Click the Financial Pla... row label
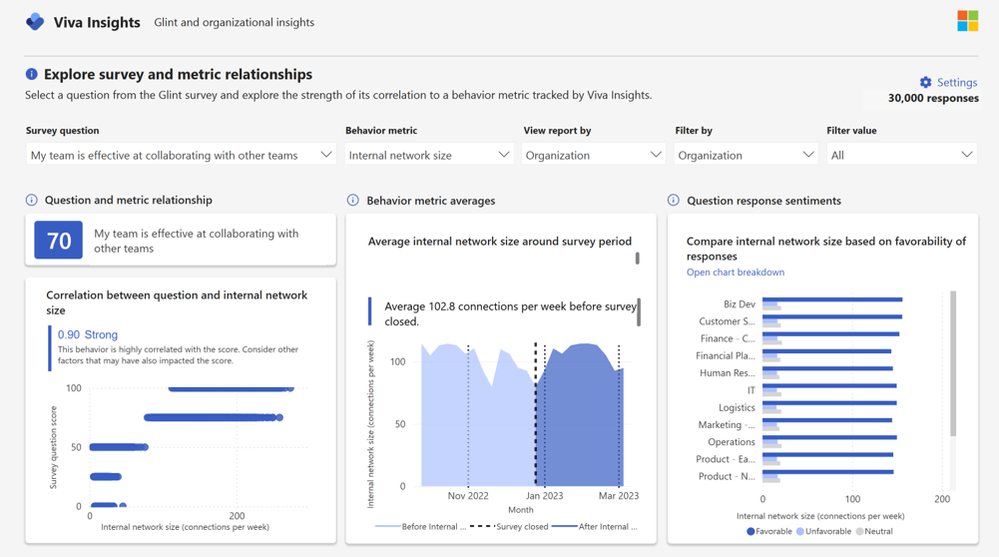 click(725, 356)
